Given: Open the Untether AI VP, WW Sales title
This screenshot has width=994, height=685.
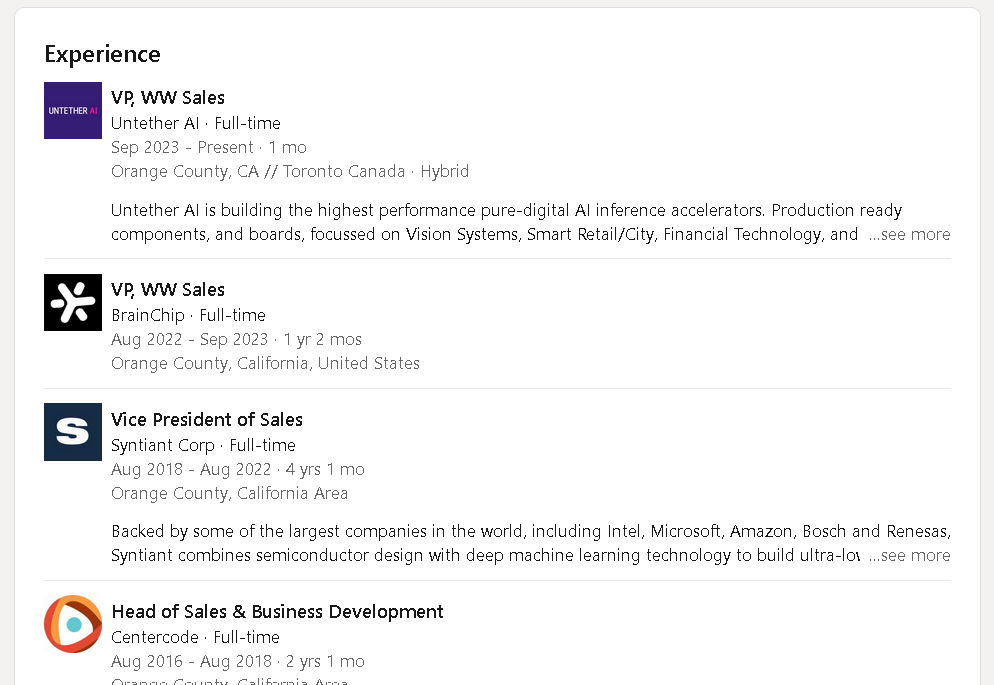Looking at the screenshot, I should pyautogui.click(x=168, y=97).
